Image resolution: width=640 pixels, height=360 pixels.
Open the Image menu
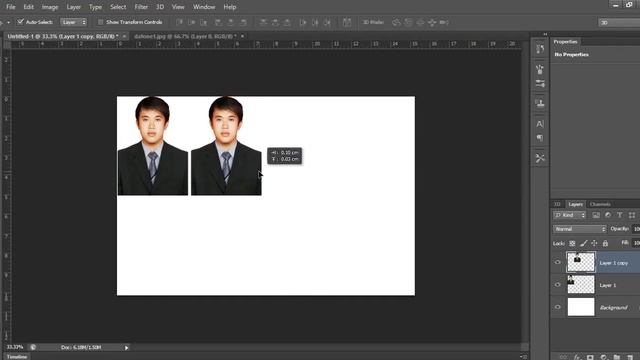(x=50, y=7)
